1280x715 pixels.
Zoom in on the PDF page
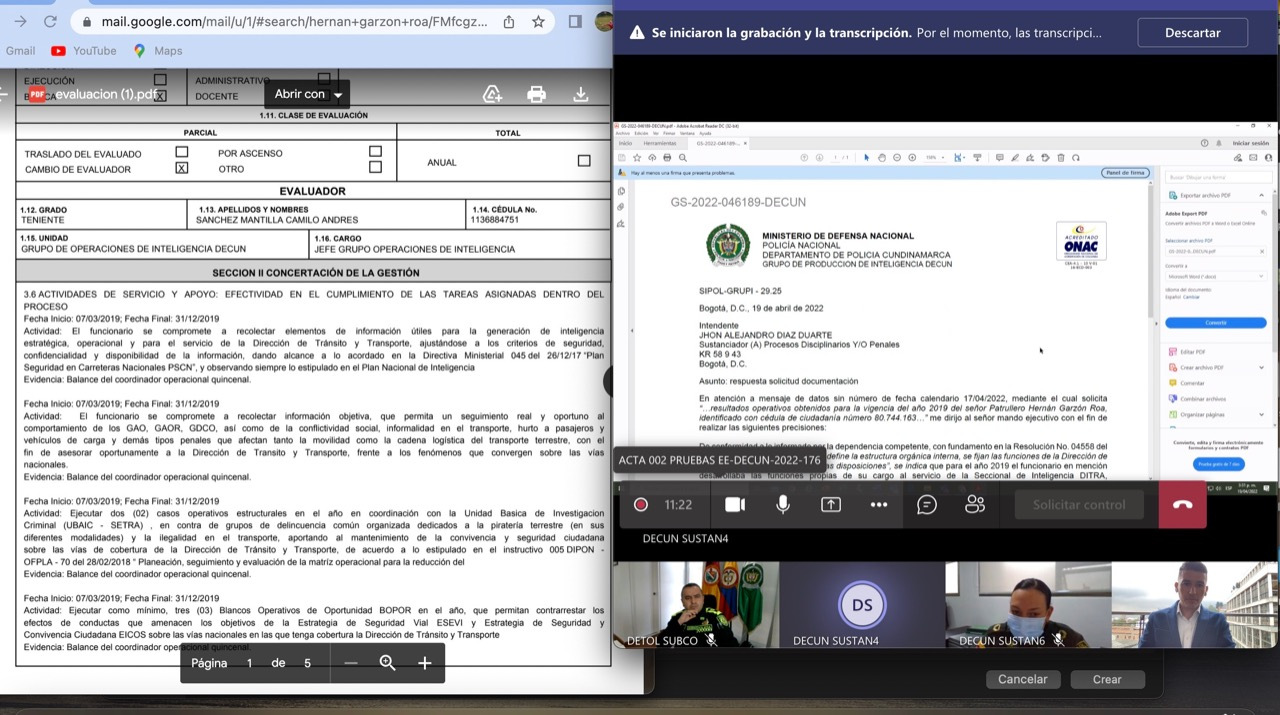point(425,663)
